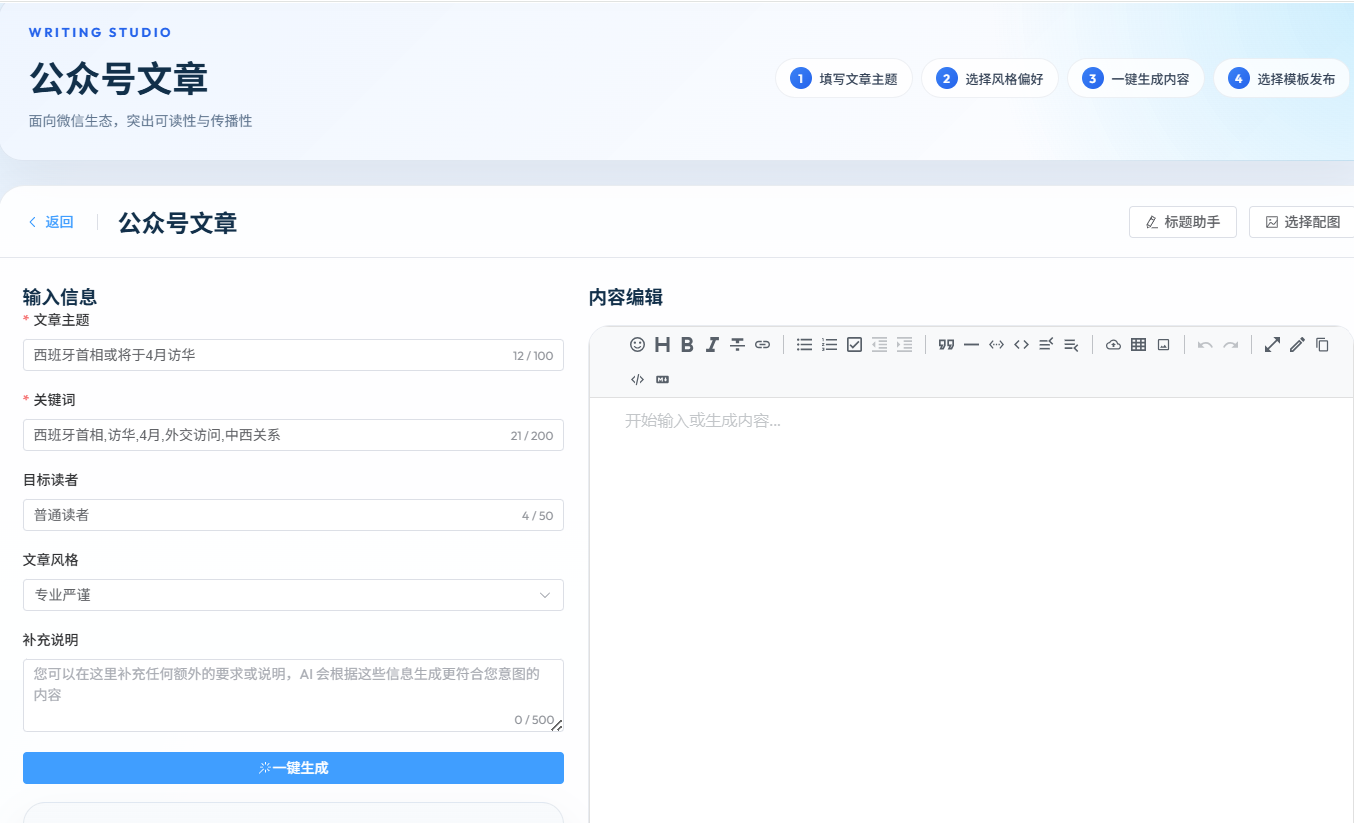The height and width of the screenshot is (823, 1354).
Task: Select step 2 选择风格偏好
Action: click(989, 79)
